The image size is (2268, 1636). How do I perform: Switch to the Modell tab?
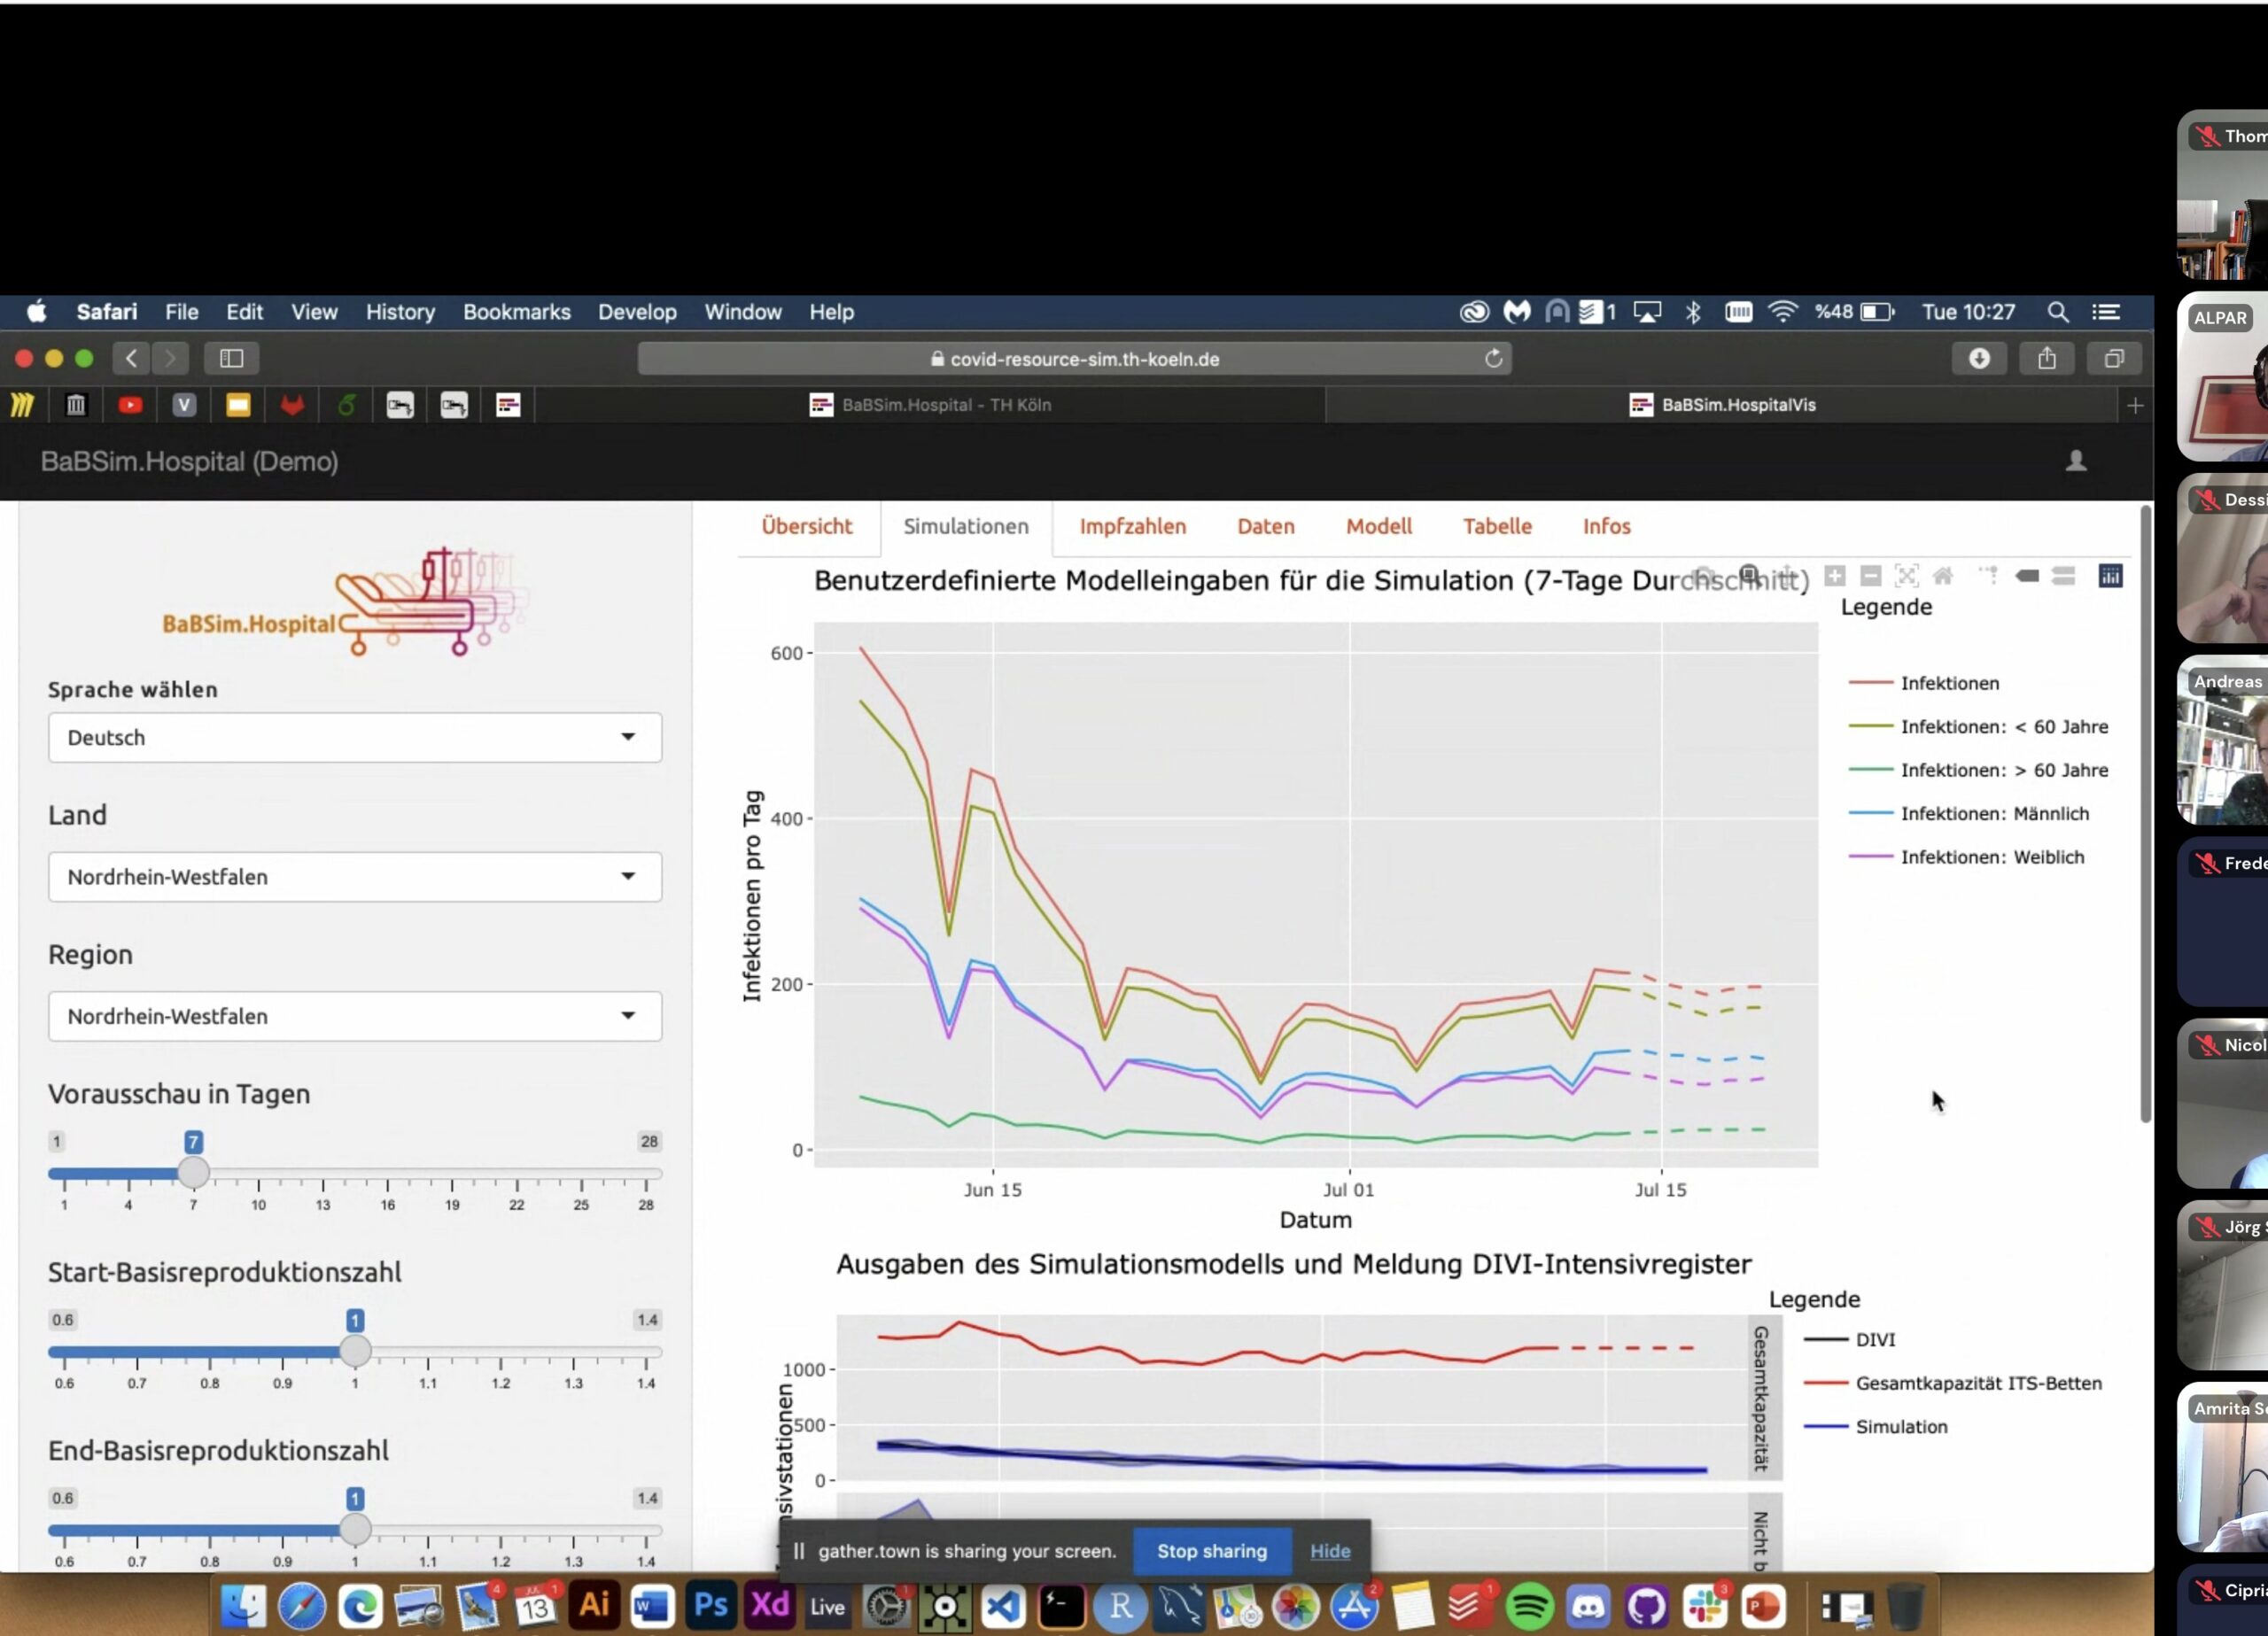pos(1378,527)
